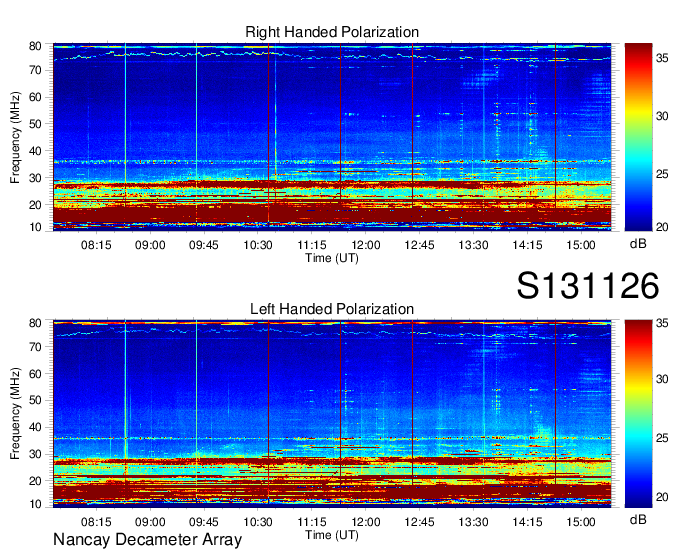The height and width of the screenshot is (552, 680).
Task: Click 14:15 time tick on Left Handed plot
Action: [x=527, y=522]
